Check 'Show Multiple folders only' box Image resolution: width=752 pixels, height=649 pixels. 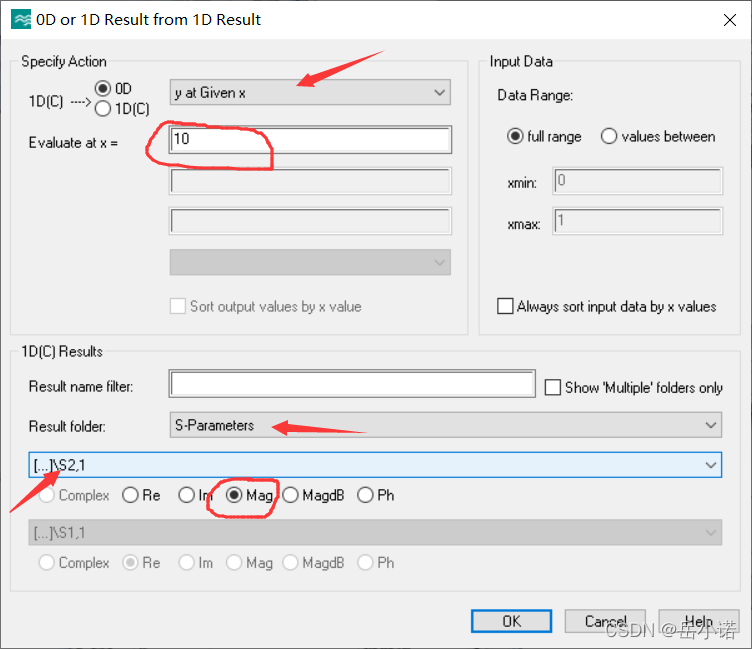pos(552,387)
